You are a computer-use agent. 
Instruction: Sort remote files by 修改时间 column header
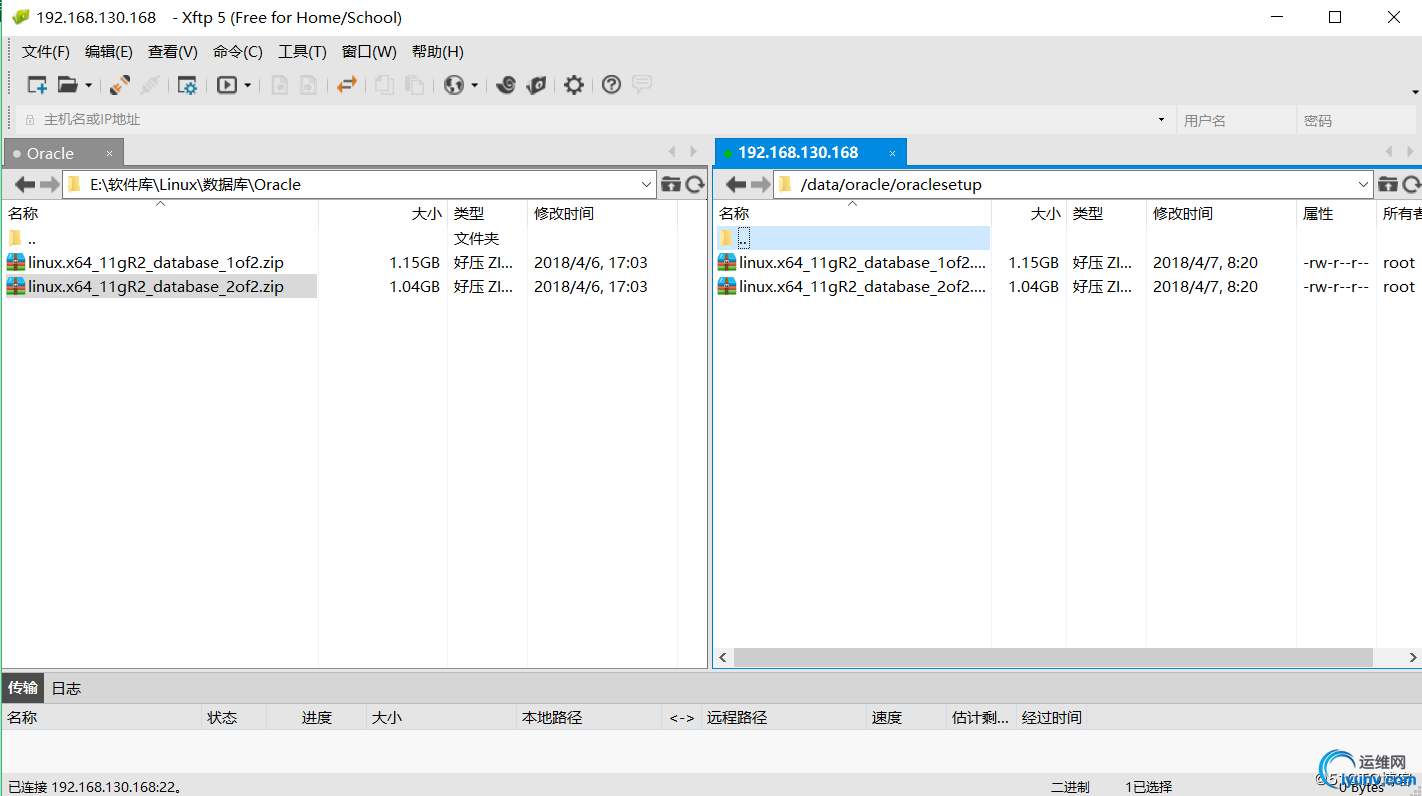click(1221, 213)
